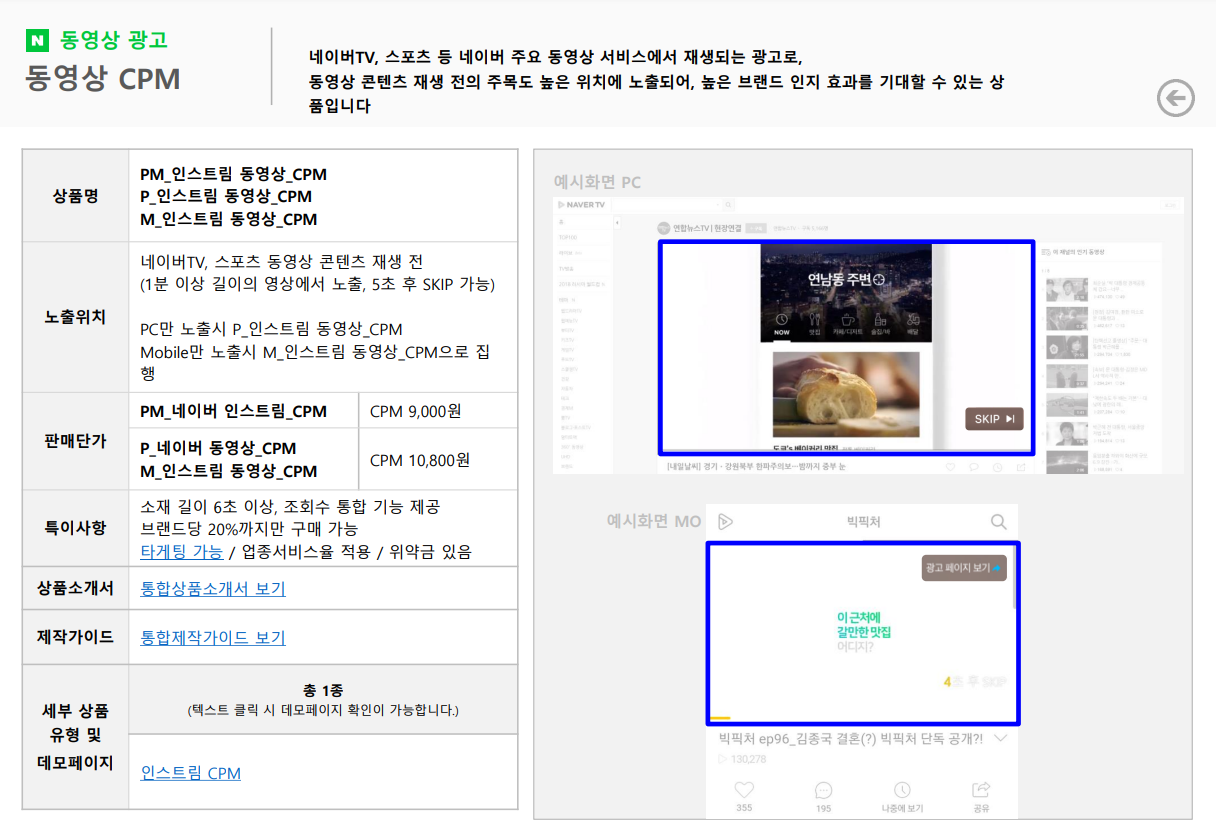1216x839 pixels.
Task: Click the yellow ad progress bar in mobile player
Action: tap(720, 718)
